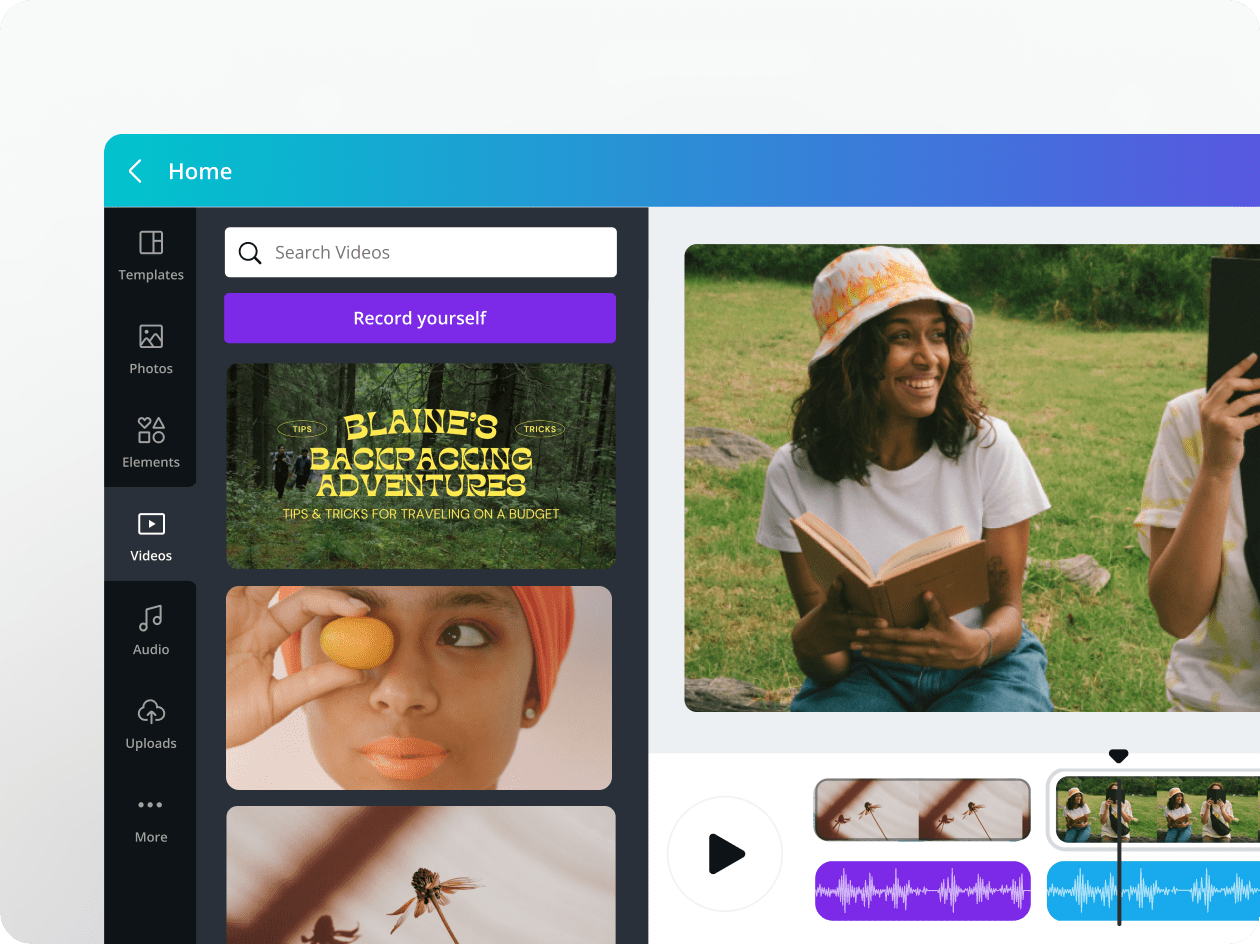Select the dandelion clip on the timeline

click(x=921, y=809)
